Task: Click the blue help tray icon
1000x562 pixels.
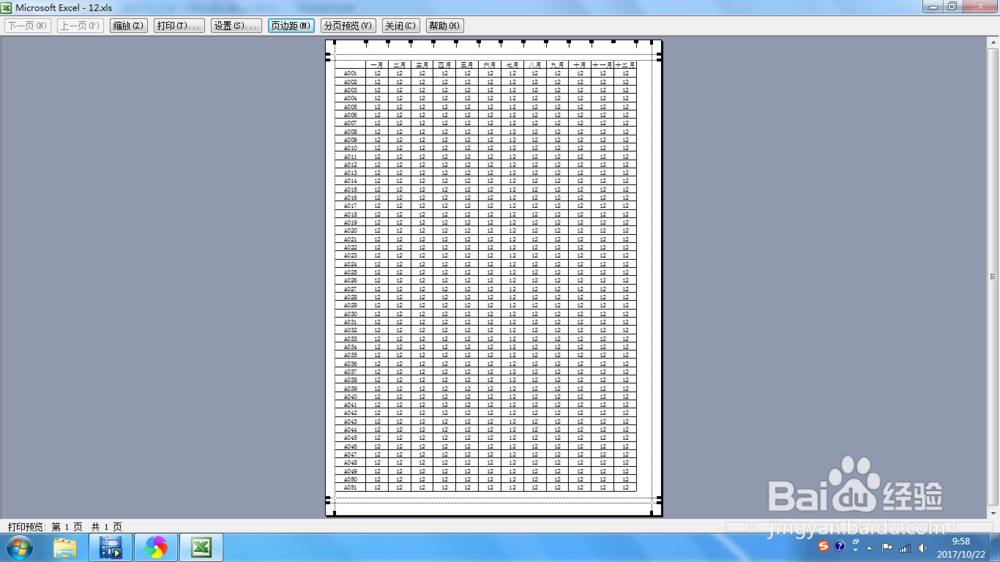Action: click(839, 546)
